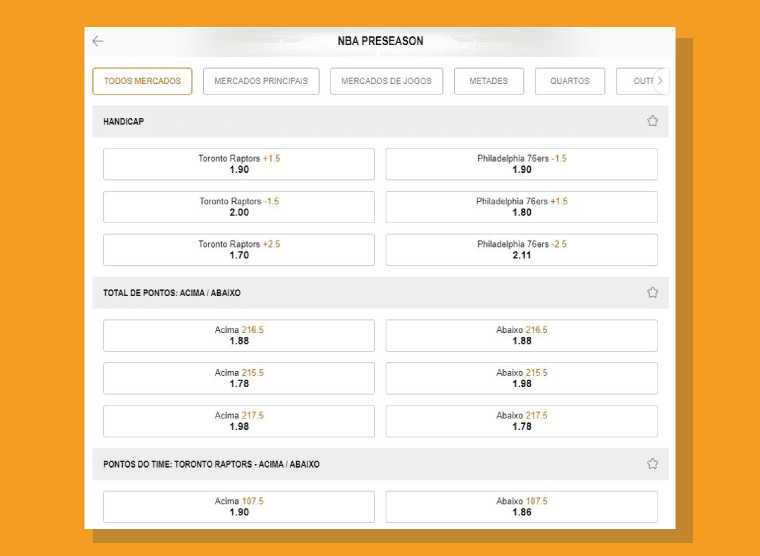Star the Total de Pontos market
The height and width of the screenshot is (556, 760).
(652, 292)
